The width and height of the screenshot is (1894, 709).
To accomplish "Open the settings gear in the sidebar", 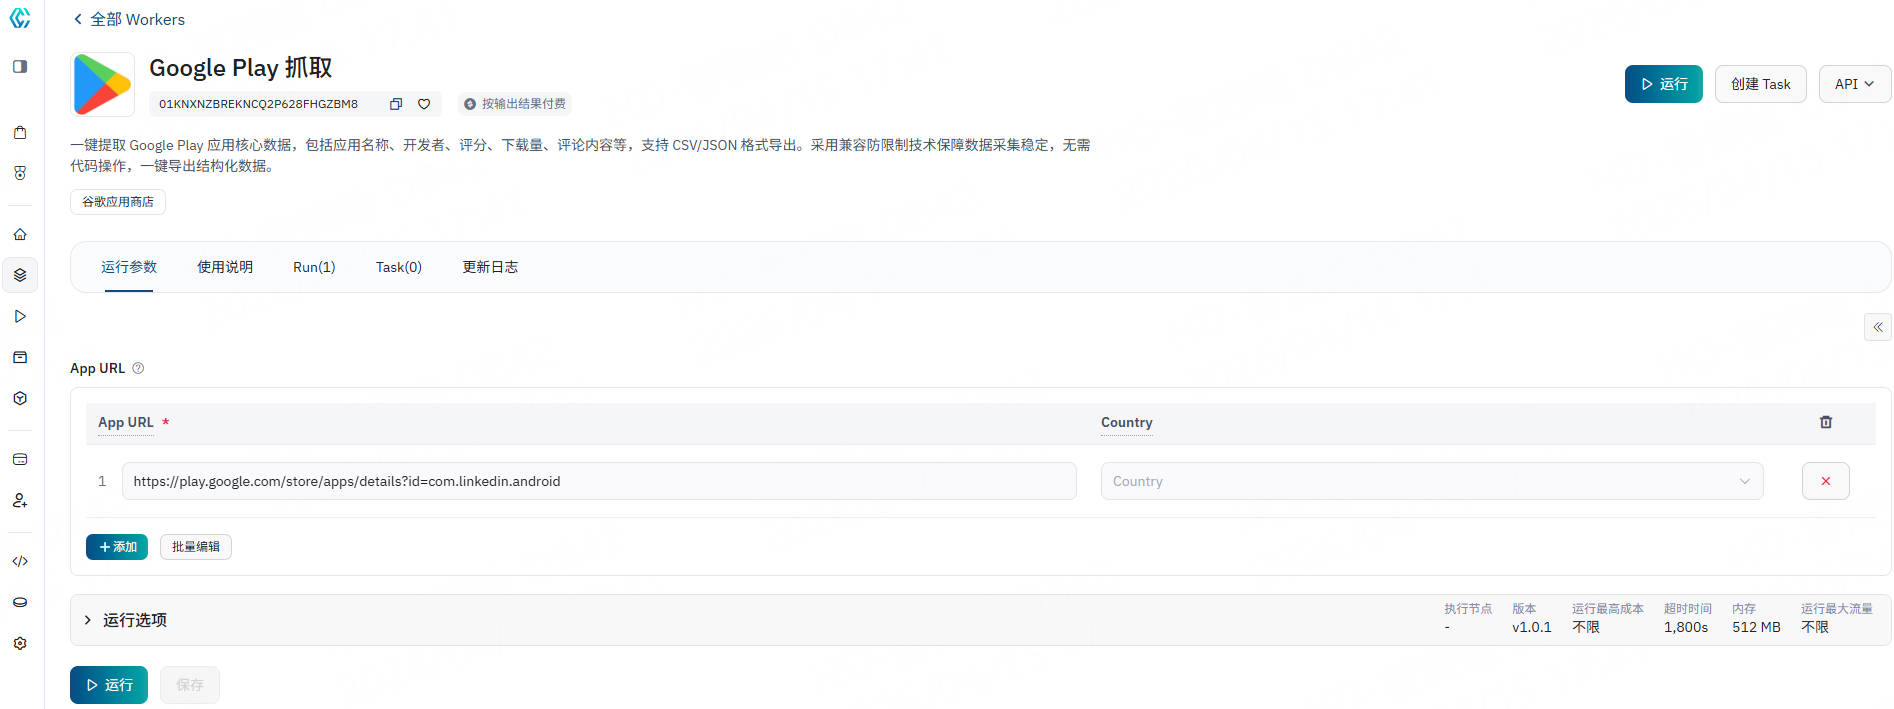I will [20, 643].
